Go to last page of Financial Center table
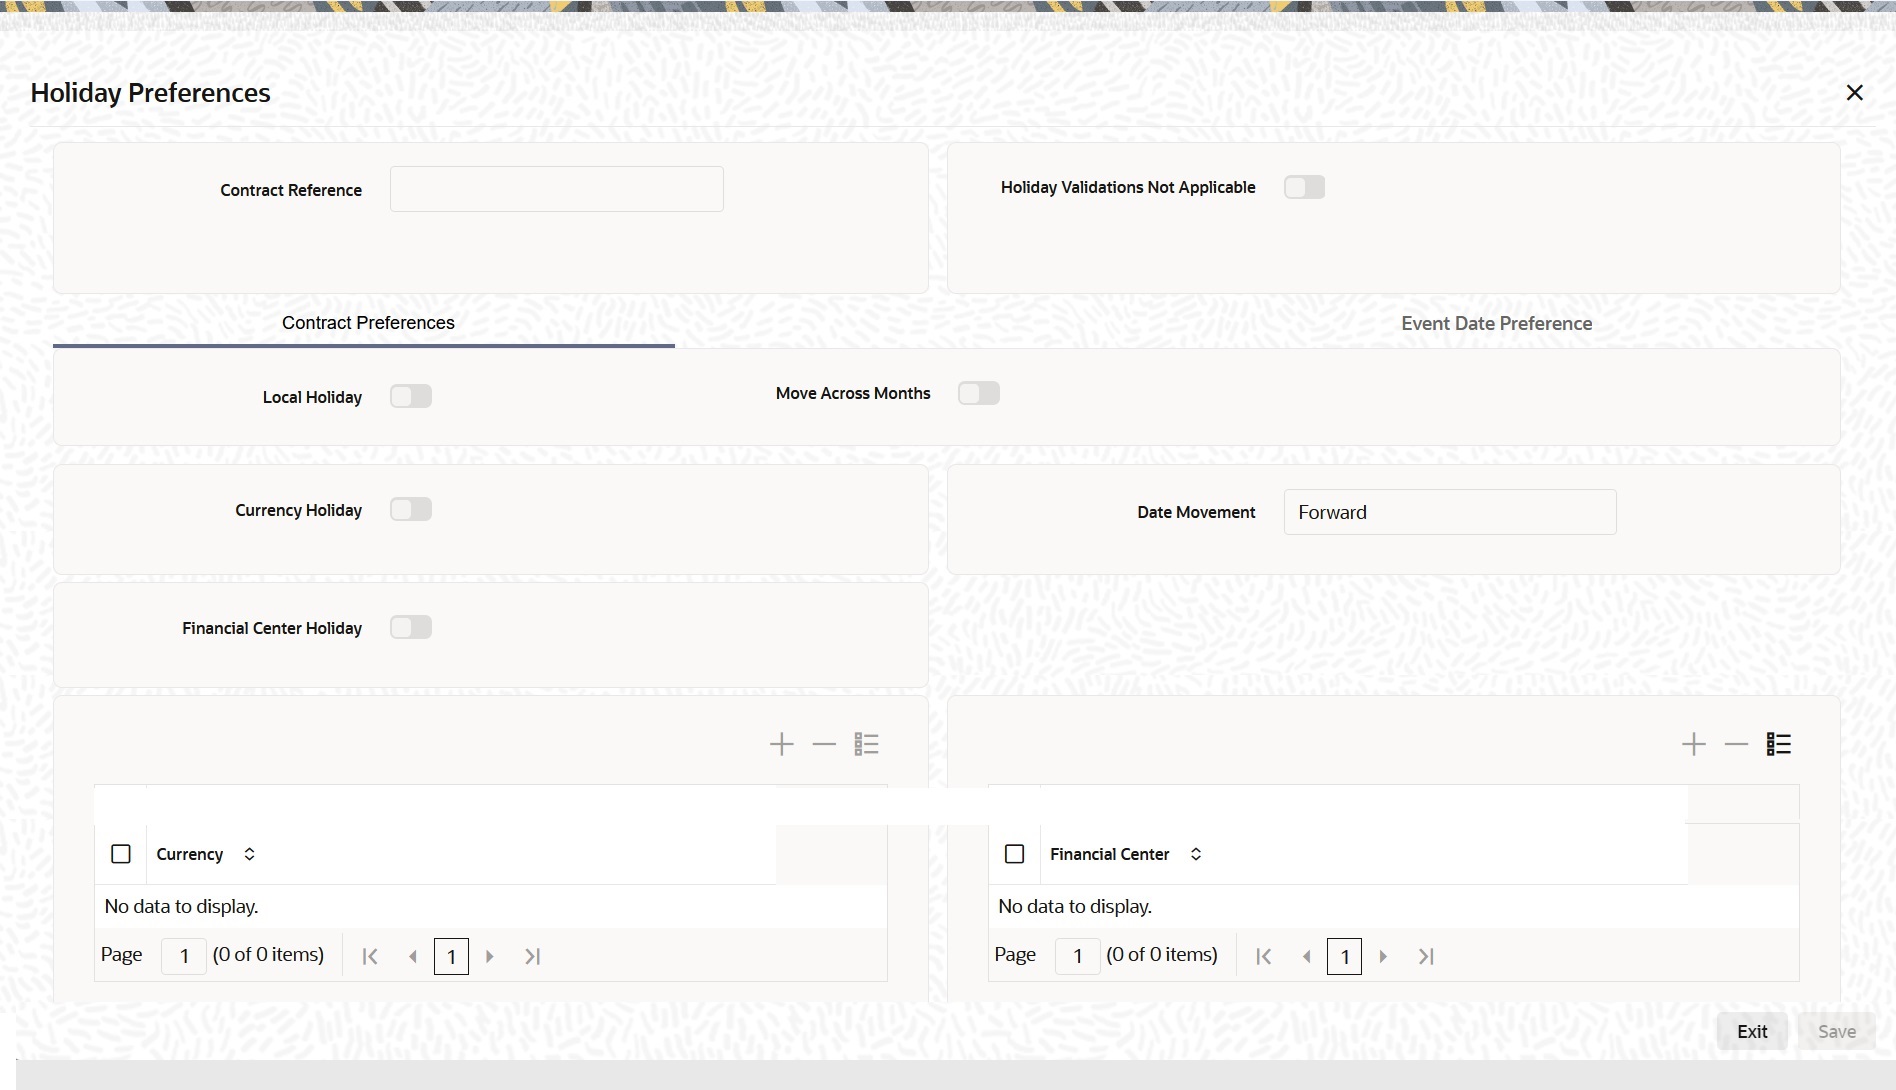Image resolution: width=1896 pixels, height=1090 pixels. point(1427,956)
